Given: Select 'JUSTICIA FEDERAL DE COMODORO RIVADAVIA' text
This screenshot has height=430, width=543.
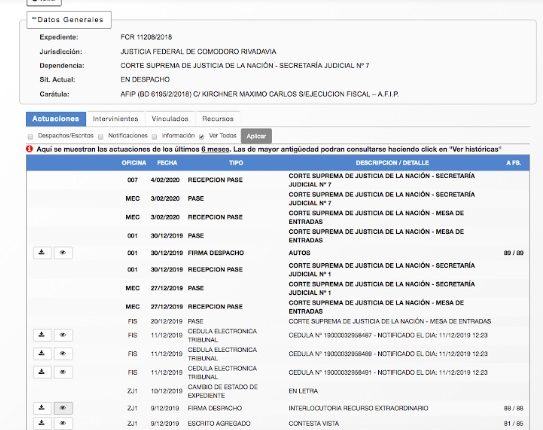Looking at the screenshot, I should pos(198,52).
